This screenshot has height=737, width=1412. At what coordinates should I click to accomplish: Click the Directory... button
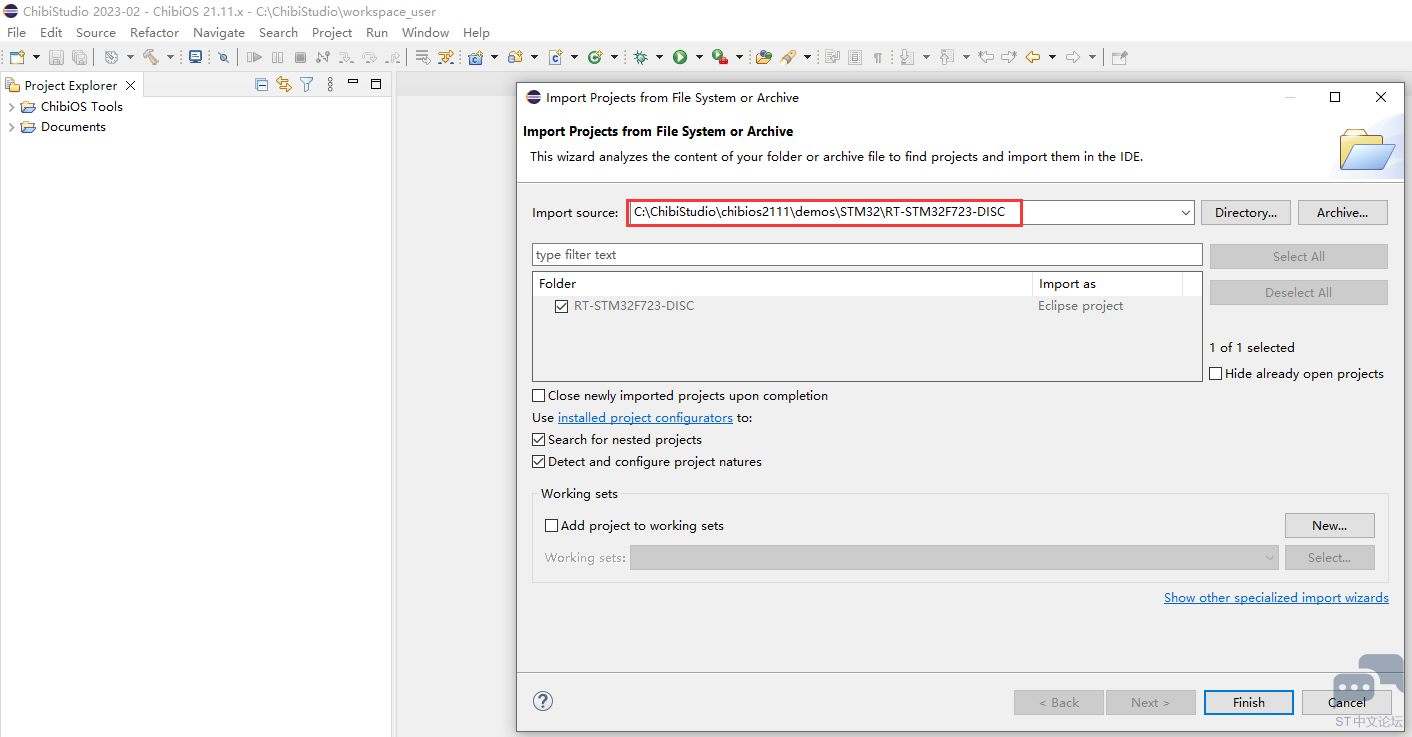point(1246,213)
